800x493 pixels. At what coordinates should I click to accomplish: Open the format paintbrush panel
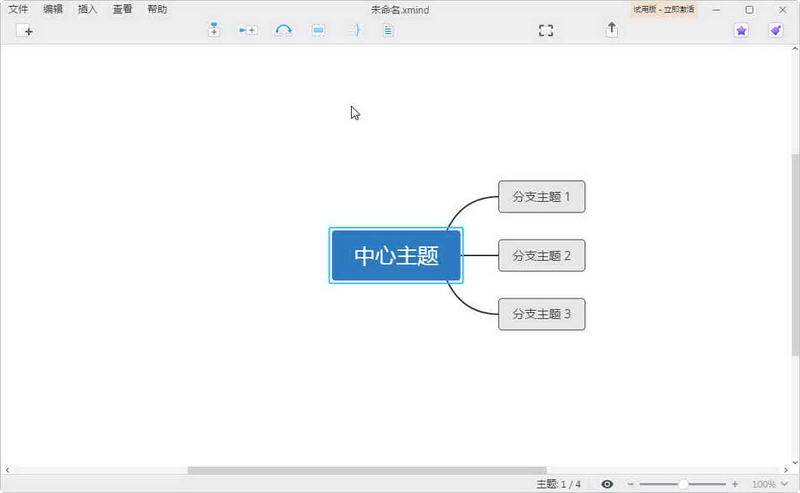coord(776,31)
